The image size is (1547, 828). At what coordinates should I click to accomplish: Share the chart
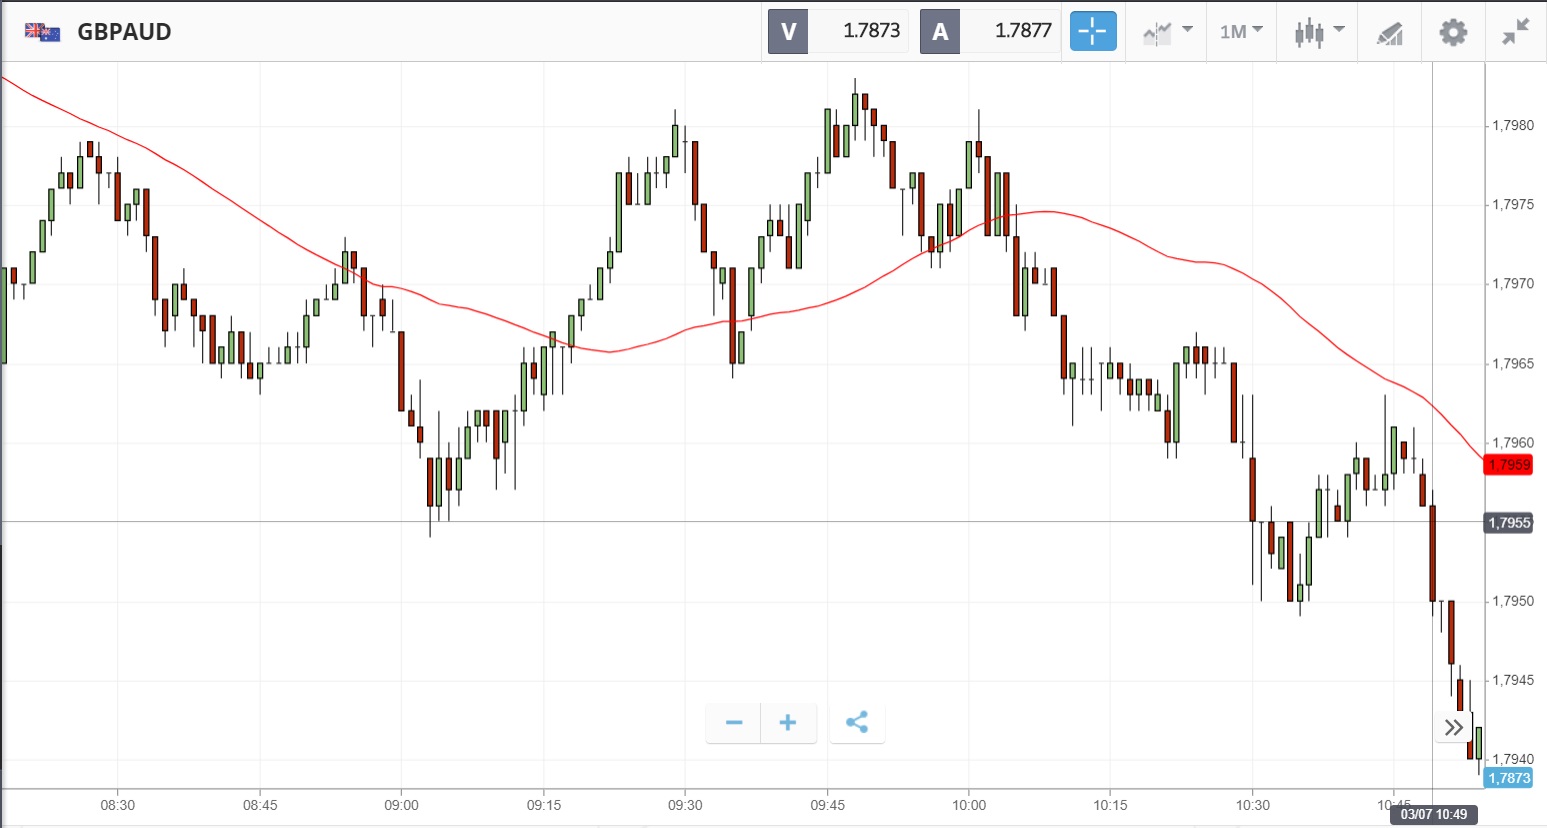tap(857, 722)
